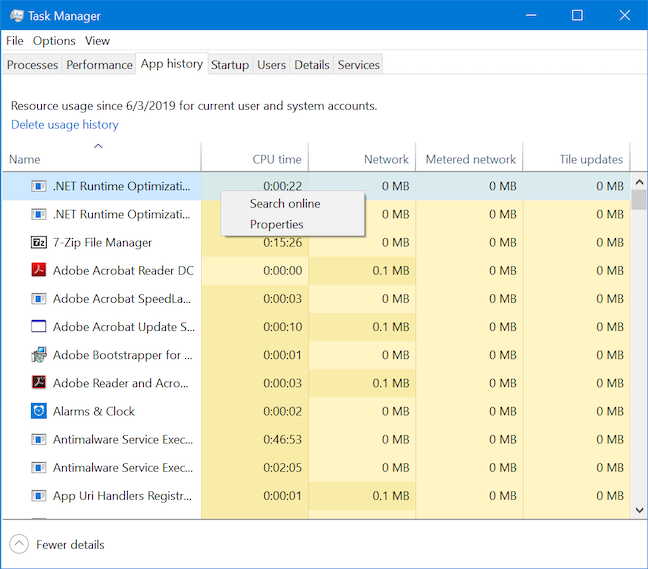The image size is (648, 569).
Task: Go to the Users tab
Action: pyautogui.click(x=272, y=65)
